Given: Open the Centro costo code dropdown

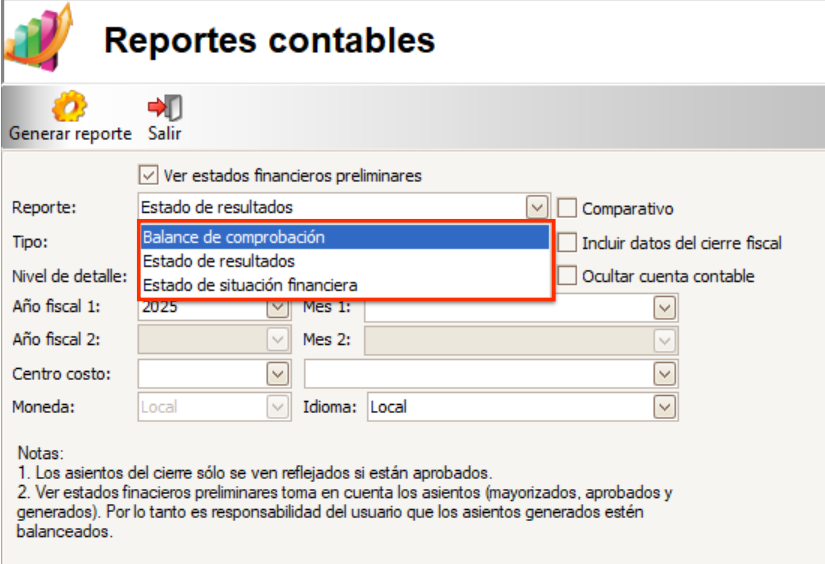Looking at the screenshot, I should [x=277, y=374].
